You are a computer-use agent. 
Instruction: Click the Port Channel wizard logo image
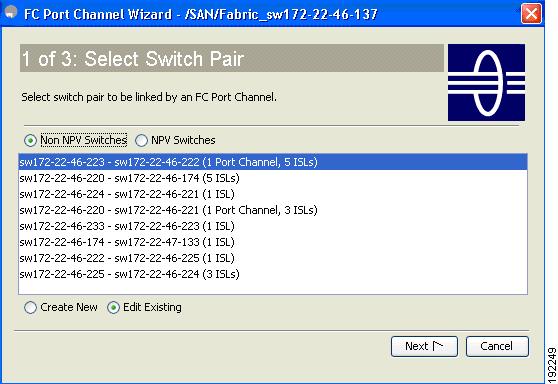pos(486,83)
